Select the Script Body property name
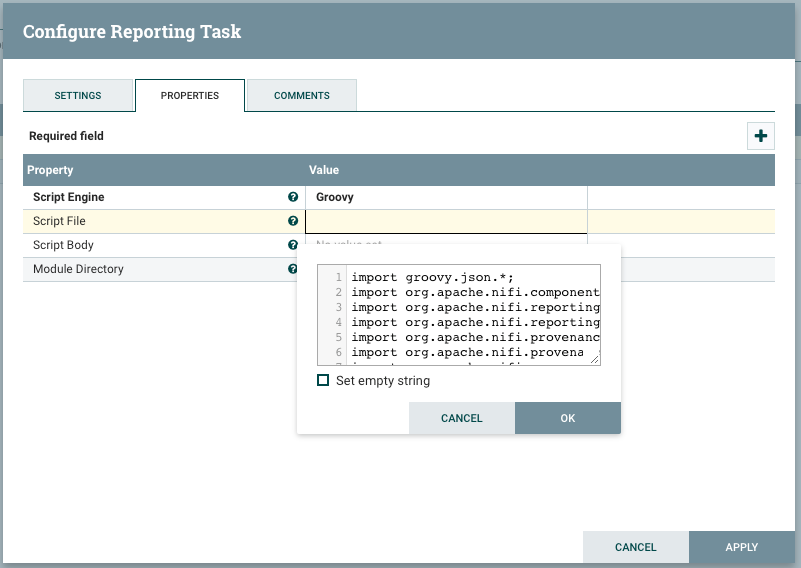Image resolution: width=801 pixels, height=568 pixels. (63, 245)
